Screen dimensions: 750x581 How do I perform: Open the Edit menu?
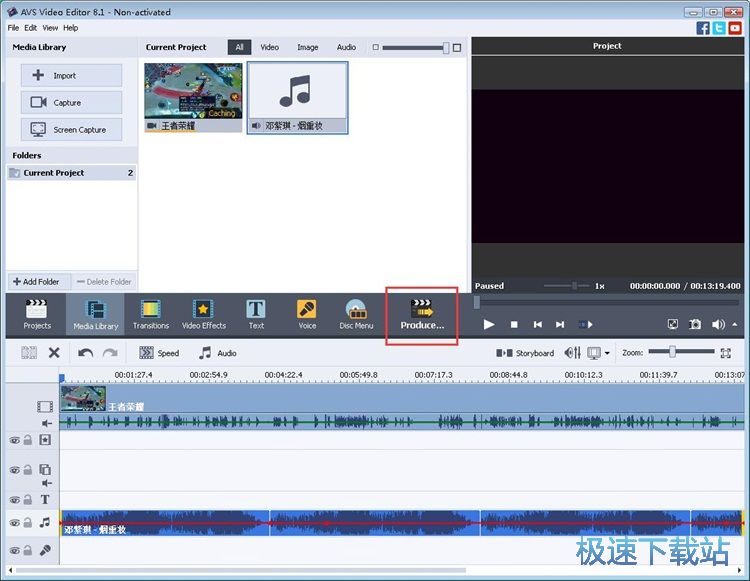(30, 28)
